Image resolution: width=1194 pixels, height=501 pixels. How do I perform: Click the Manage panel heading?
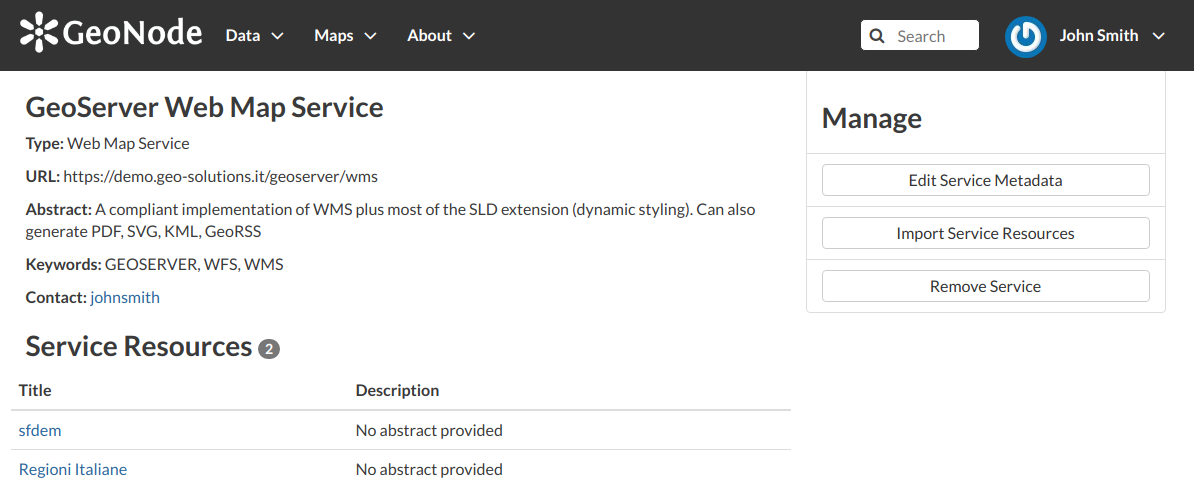click(872, 118)
